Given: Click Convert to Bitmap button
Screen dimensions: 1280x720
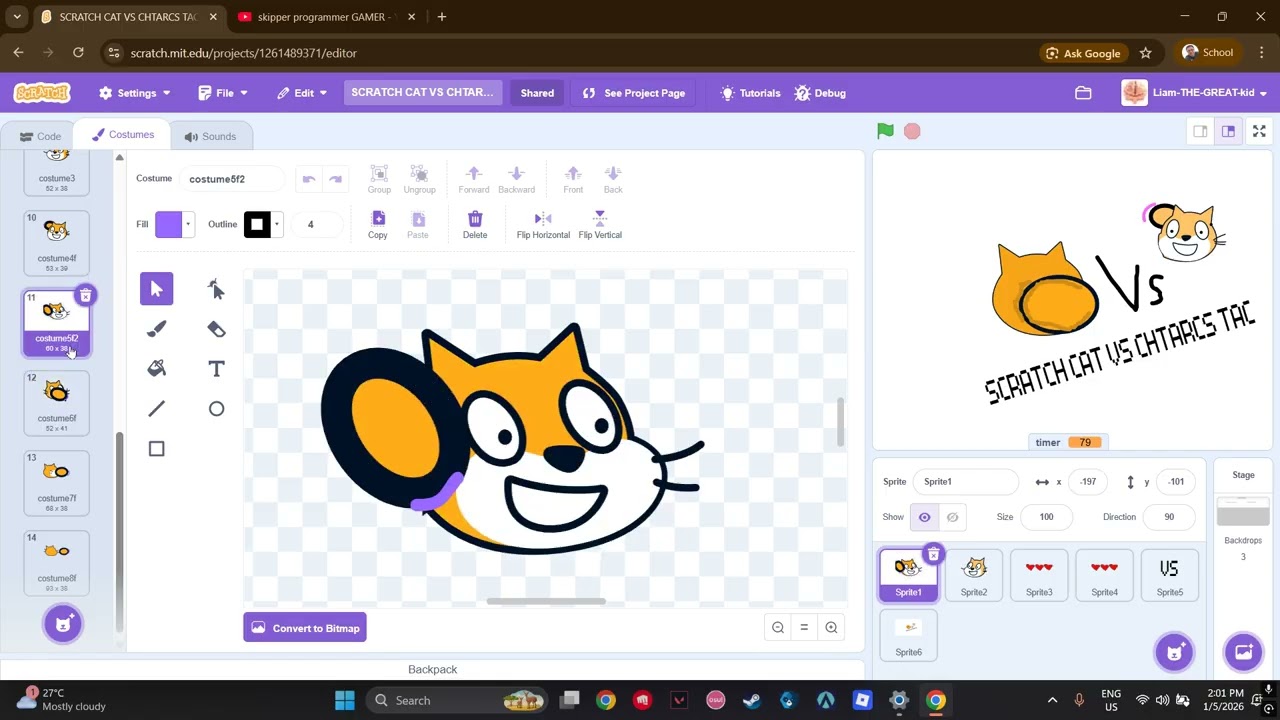Looking at the screenshot, I should pyautogui.click(x=305, y=628).
